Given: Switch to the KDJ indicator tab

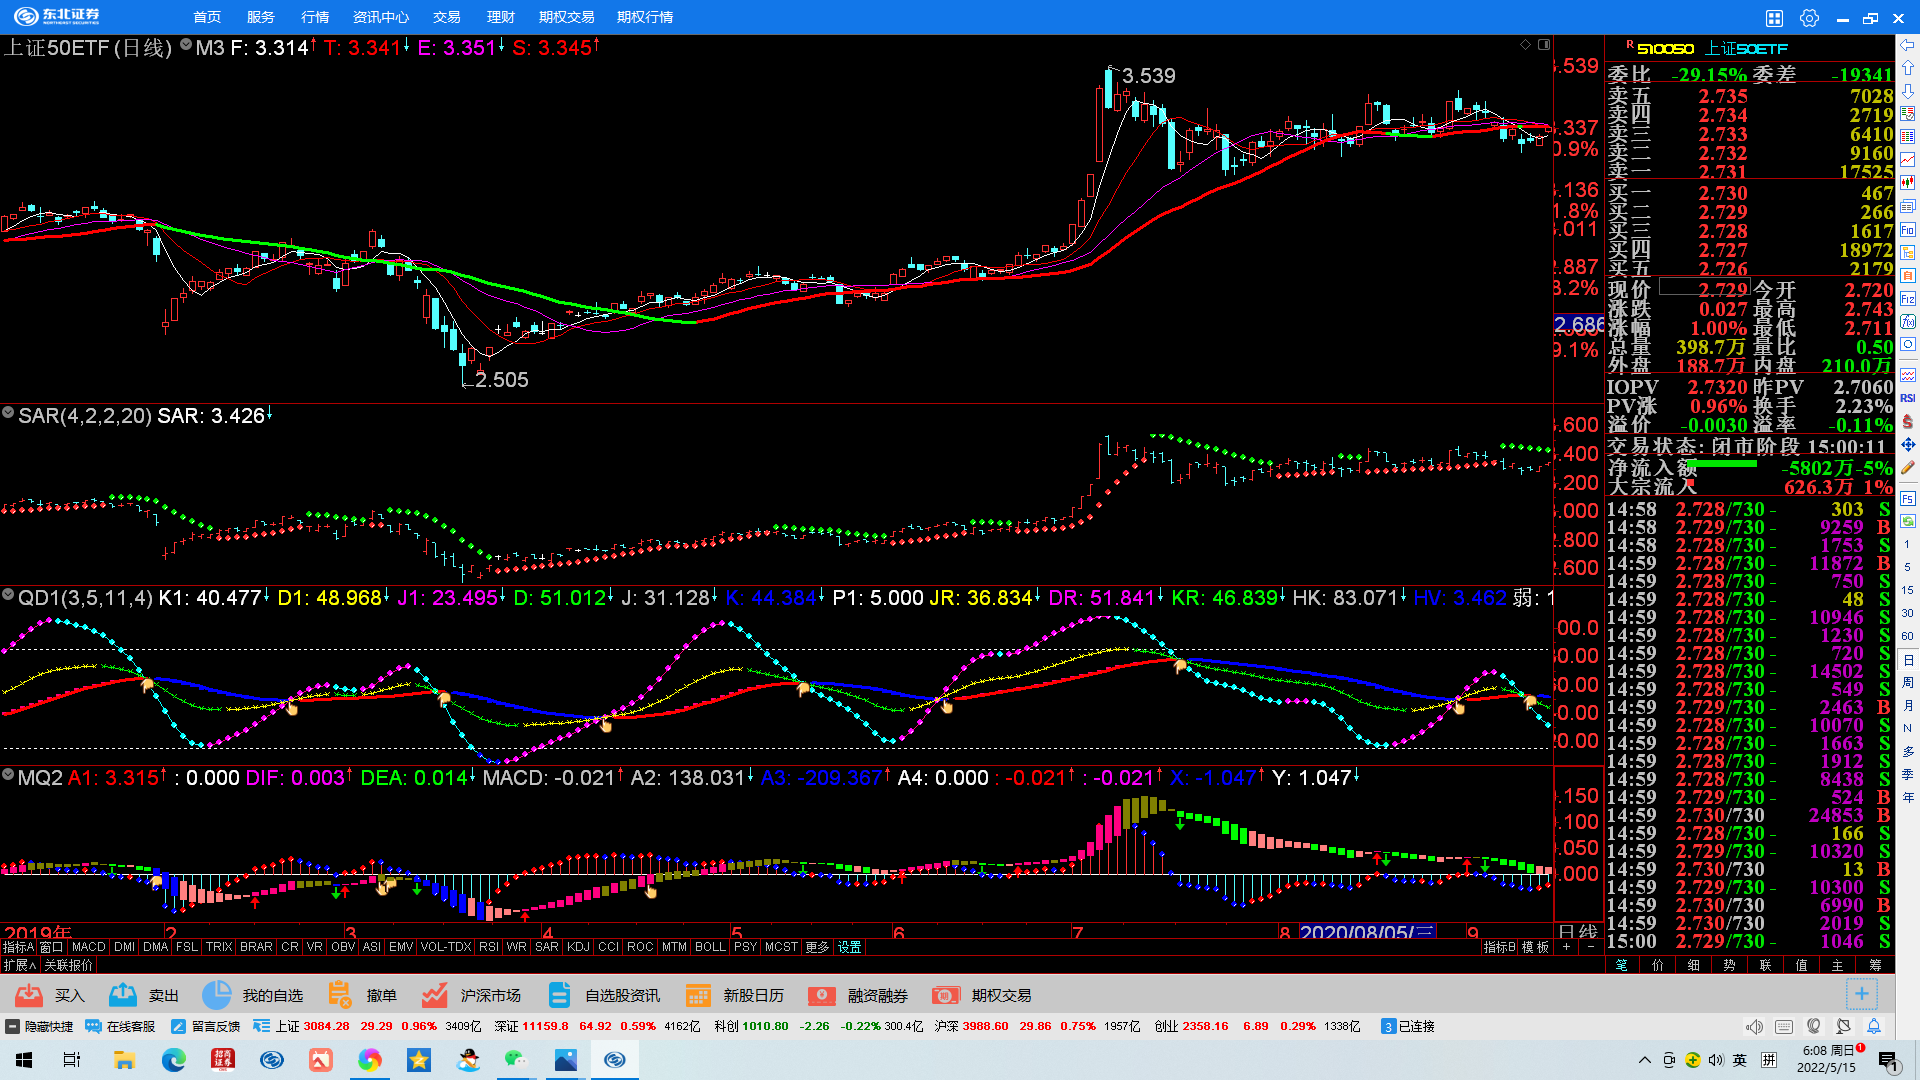Looking at the screenshot, I should (x=578, y=947).
